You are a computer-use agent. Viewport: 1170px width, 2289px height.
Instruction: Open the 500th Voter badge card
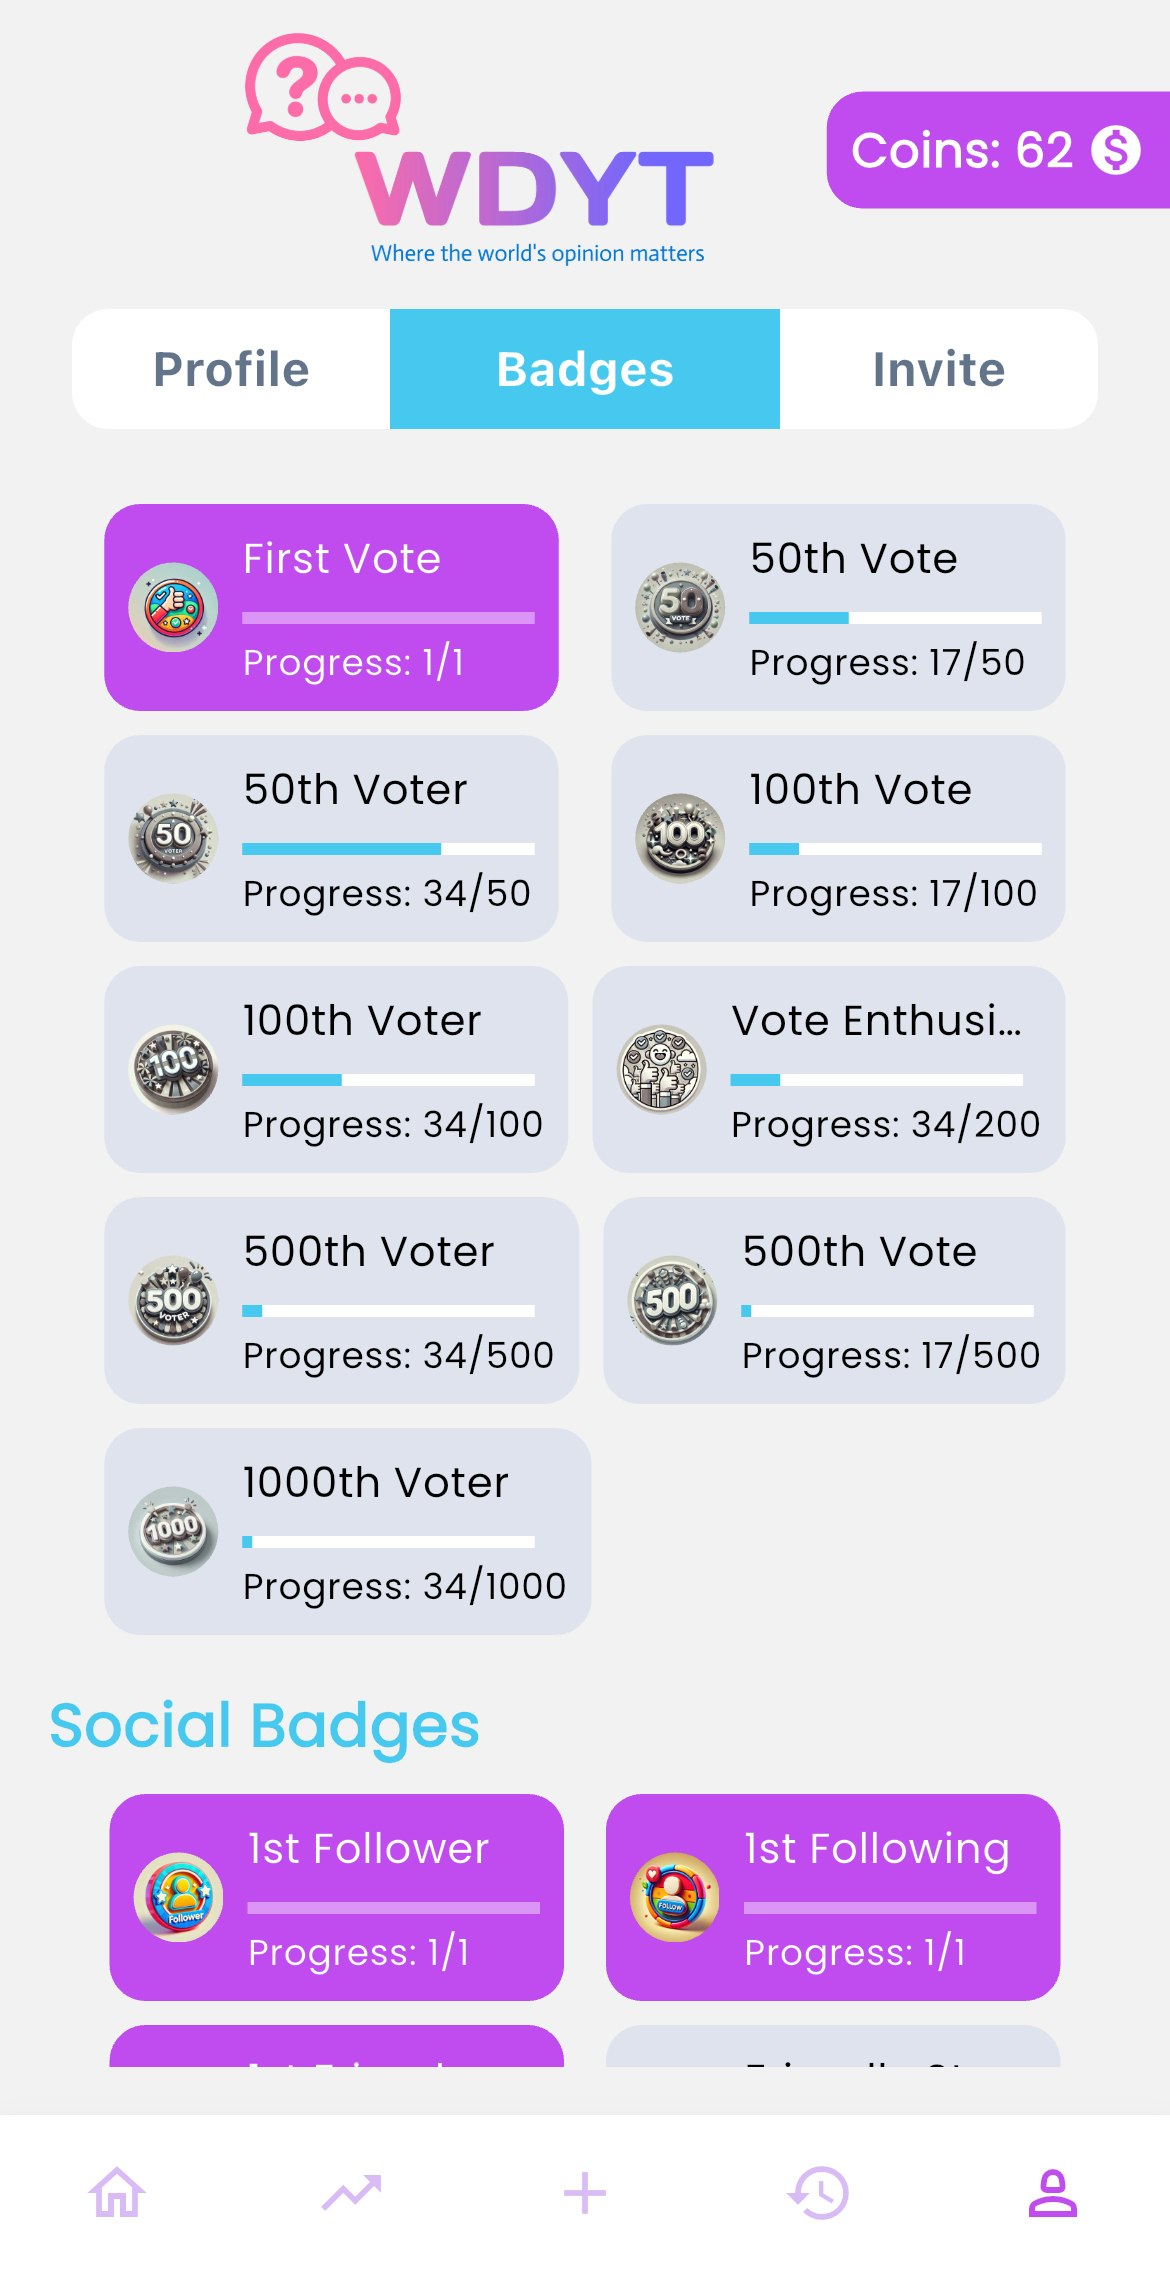click(x=341, y=1300)
